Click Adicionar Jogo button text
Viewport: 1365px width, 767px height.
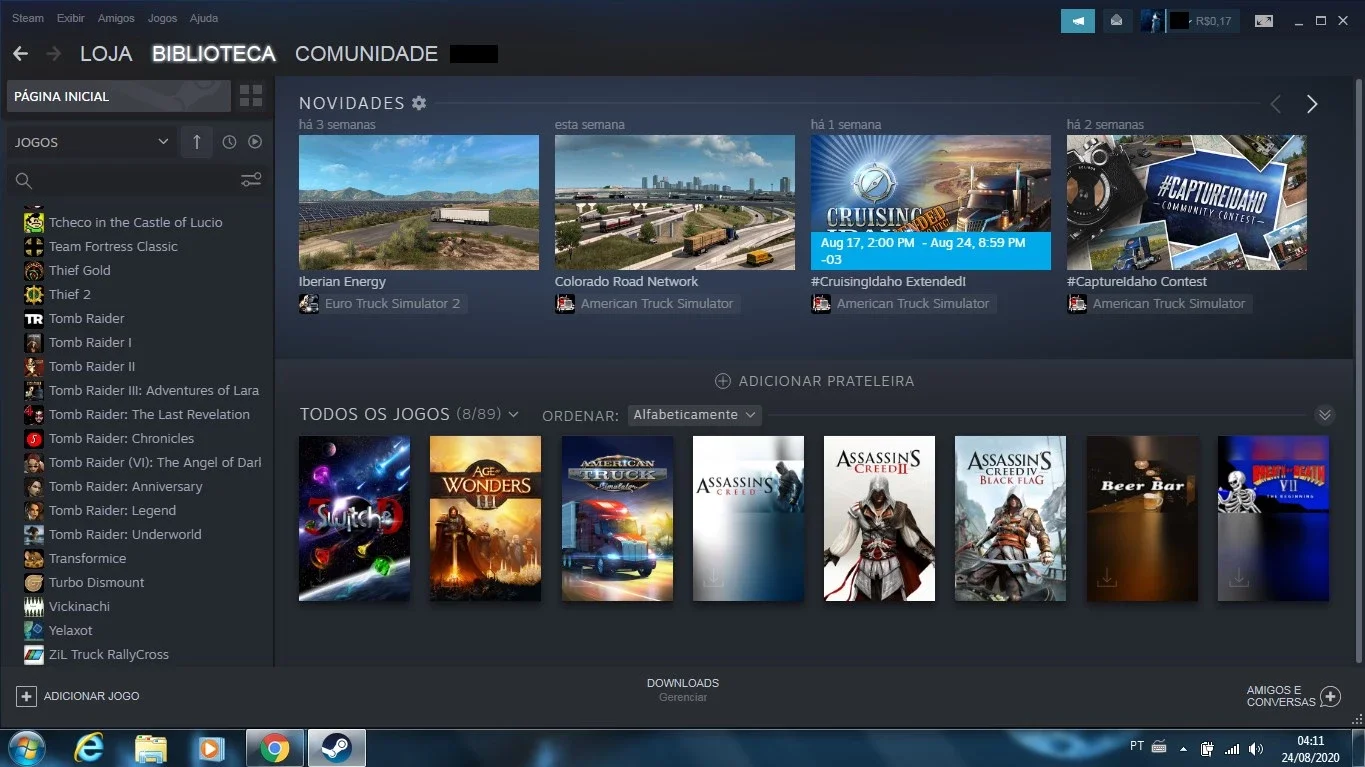click(92, 696)
